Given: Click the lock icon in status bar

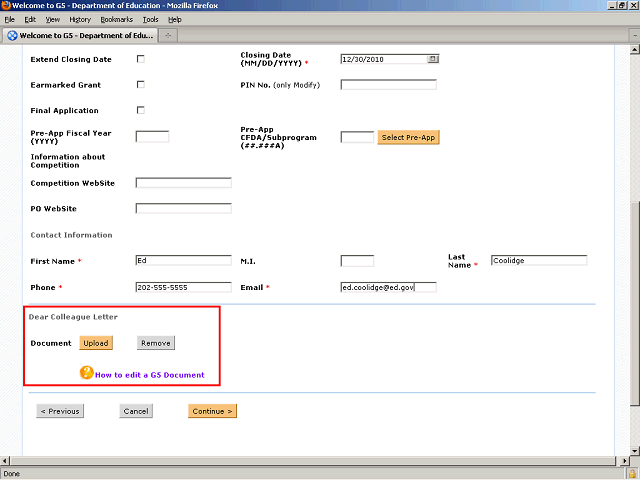Looking at the screenshot, I should click(x=633, y=474).
